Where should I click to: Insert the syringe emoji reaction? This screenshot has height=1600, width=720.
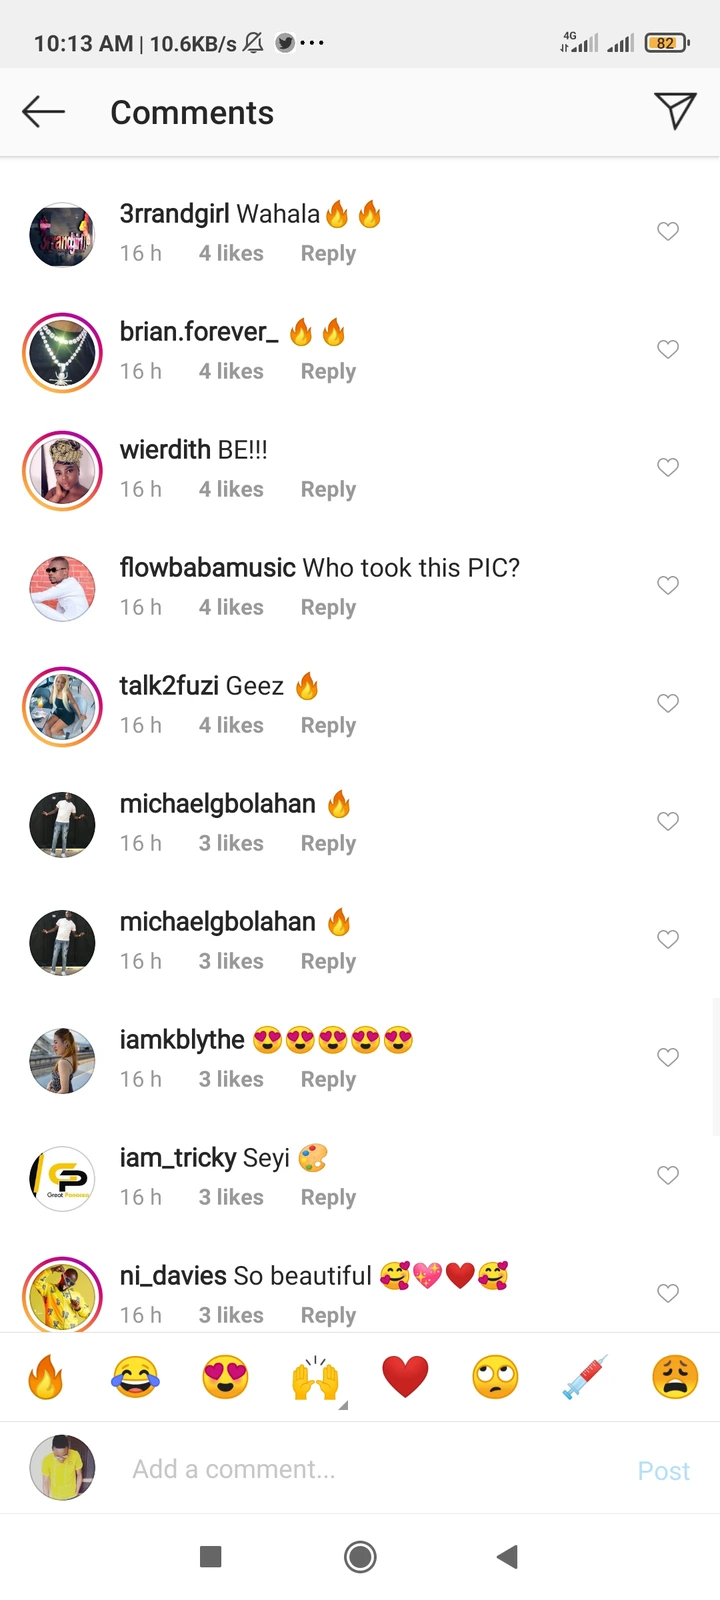585,1377
